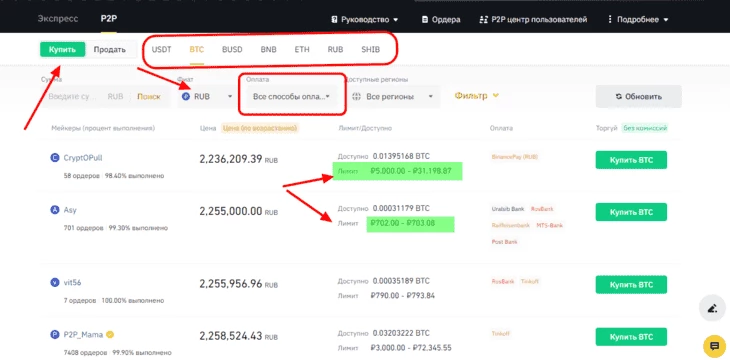The image size is (730, 360).
Task: Click the BinancePay (RUB) payment tag
Action: [514, 157]
